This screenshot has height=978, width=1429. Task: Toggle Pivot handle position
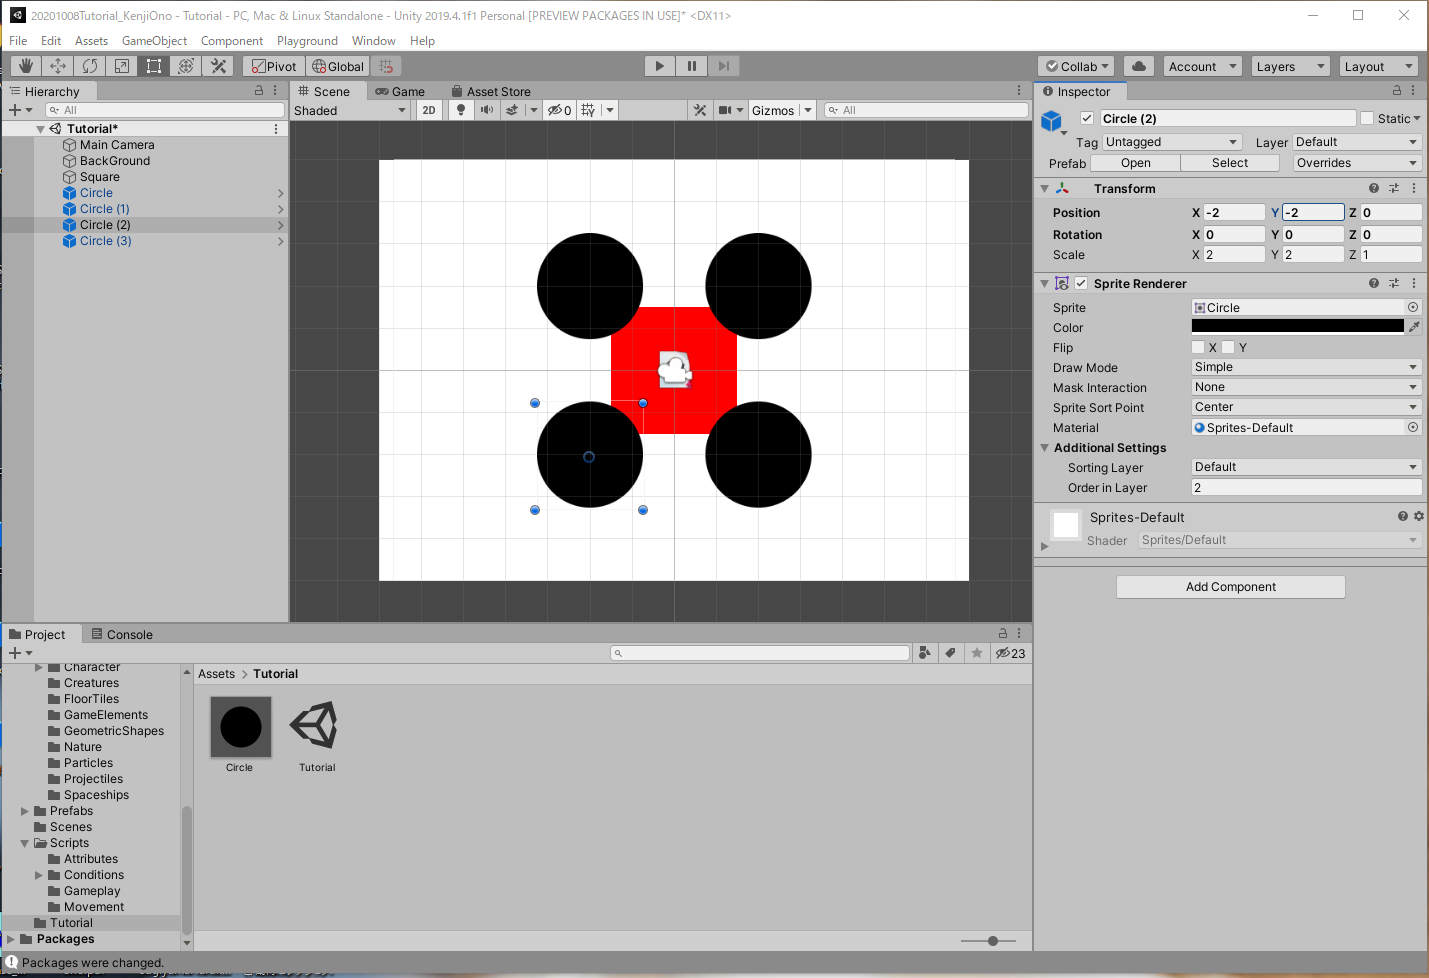point(274,66)
